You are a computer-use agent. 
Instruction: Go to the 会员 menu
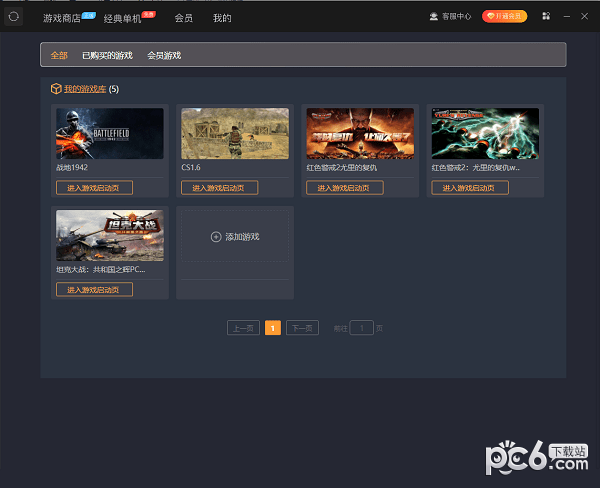pyautogui.click(x=184, y=18)
